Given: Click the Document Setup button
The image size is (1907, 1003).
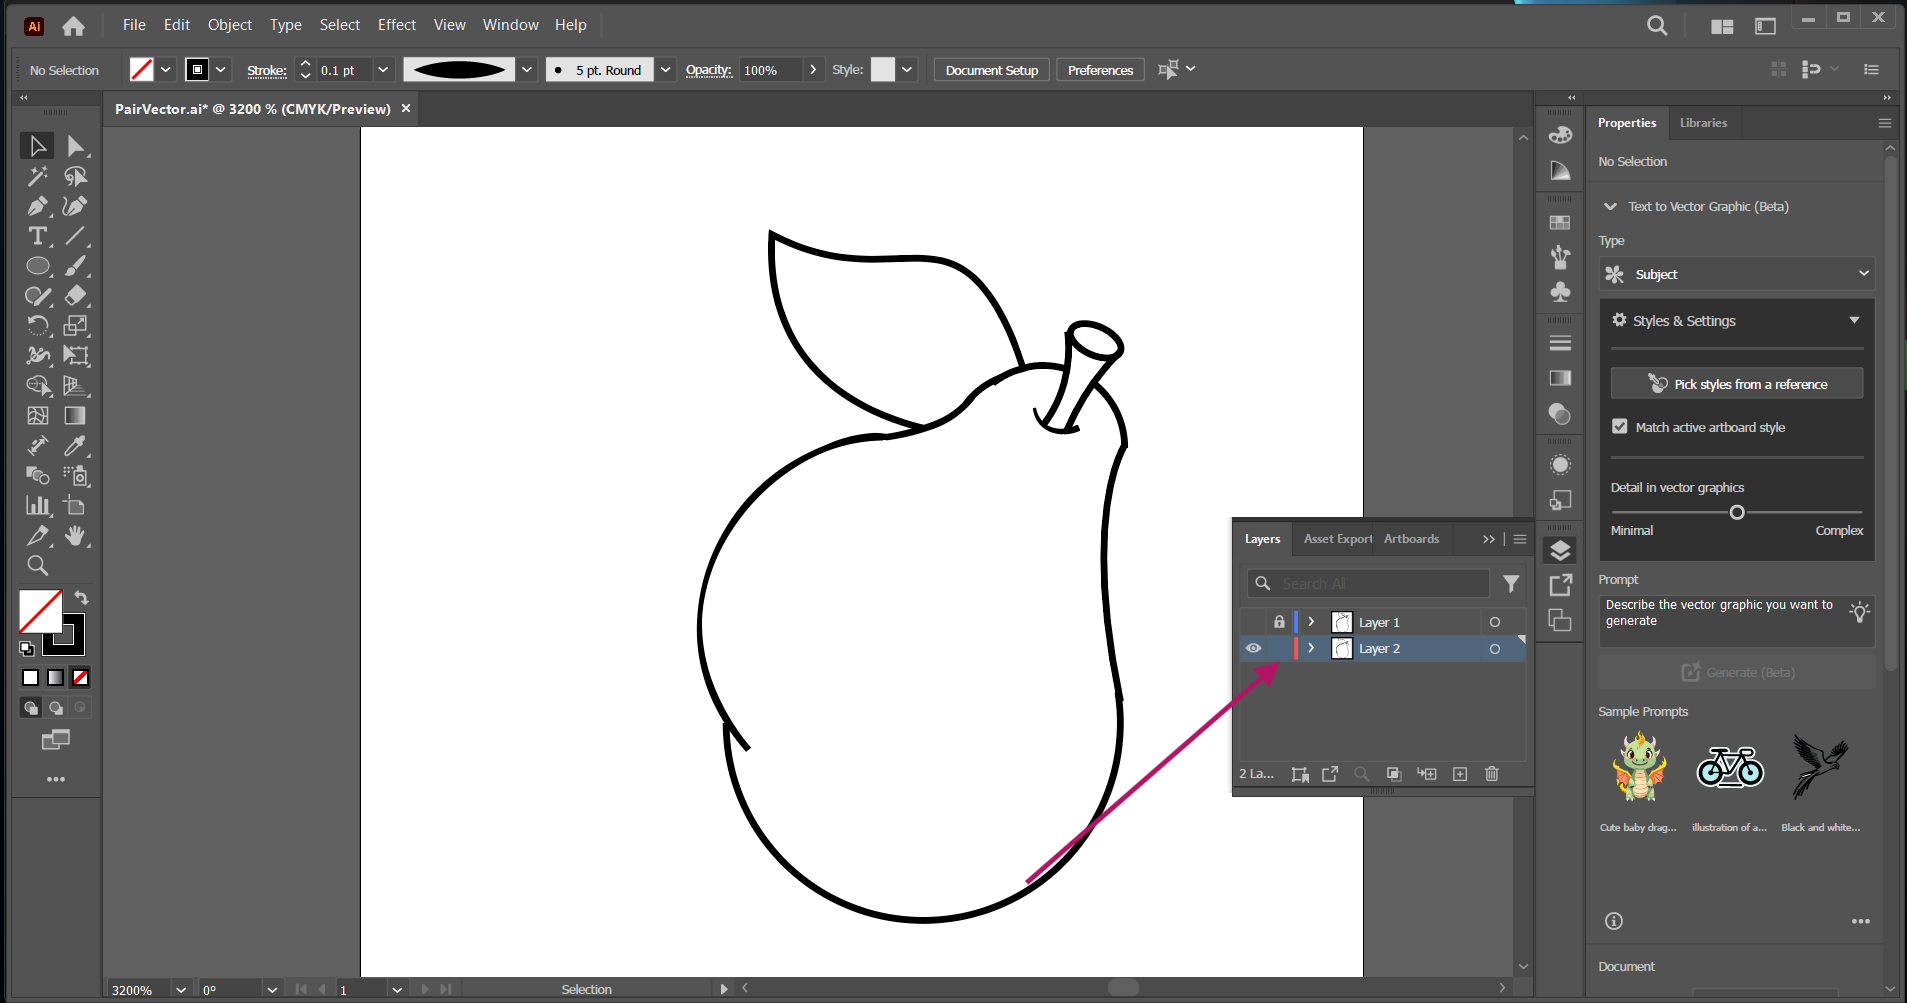Looking at the screenshot, I should coord(991,70).
